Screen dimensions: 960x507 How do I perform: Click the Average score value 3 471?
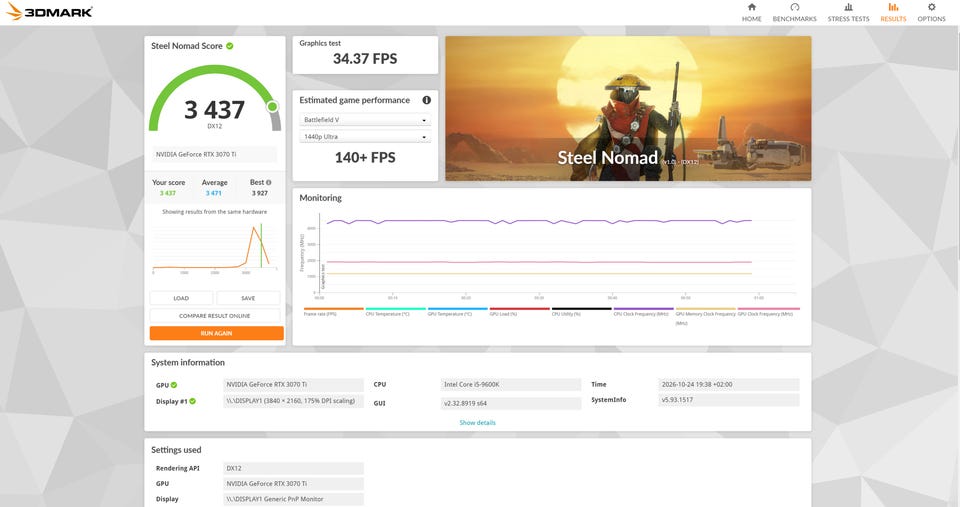[214, 193]
